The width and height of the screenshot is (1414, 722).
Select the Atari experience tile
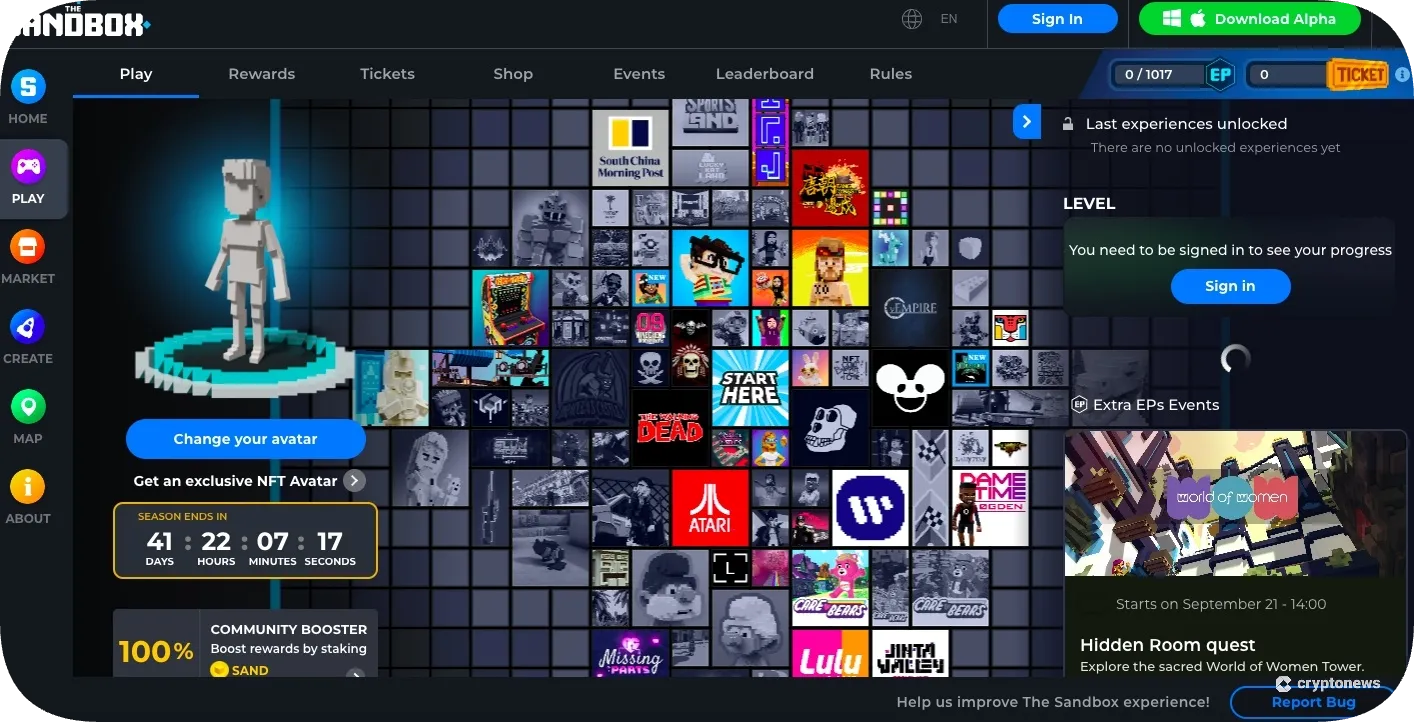(709, 508)
